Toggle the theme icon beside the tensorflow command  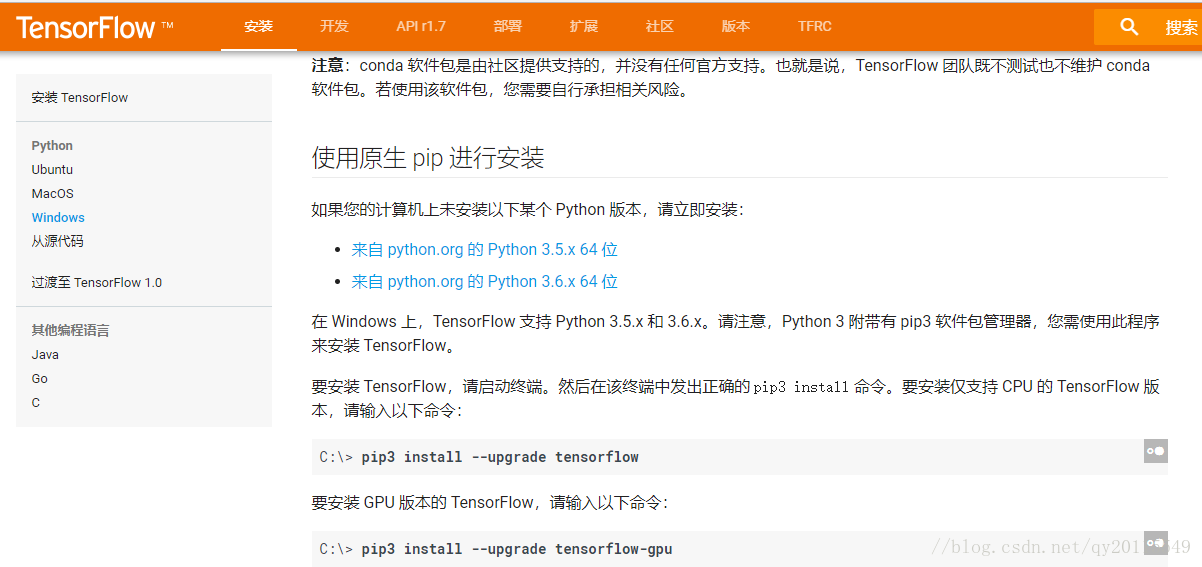pyautogui.click(x=1155, y=451)
